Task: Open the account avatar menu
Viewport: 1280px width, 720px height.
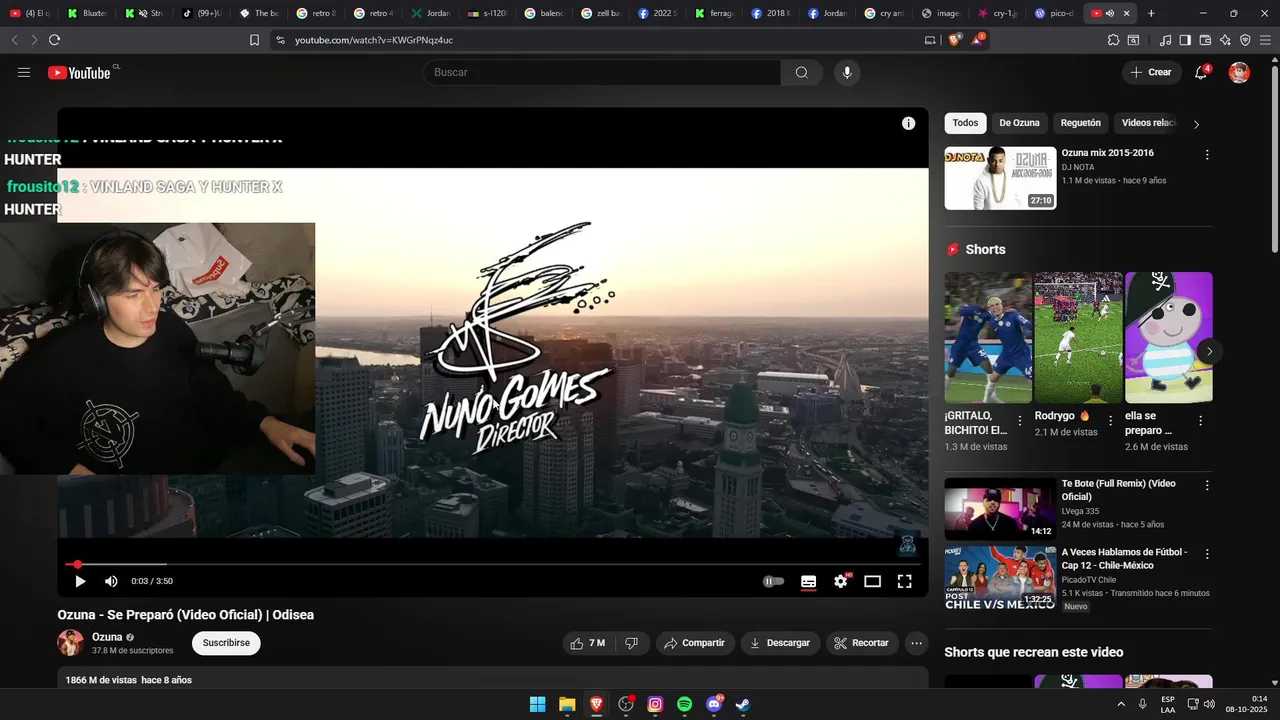Action: coord(1239,72)
